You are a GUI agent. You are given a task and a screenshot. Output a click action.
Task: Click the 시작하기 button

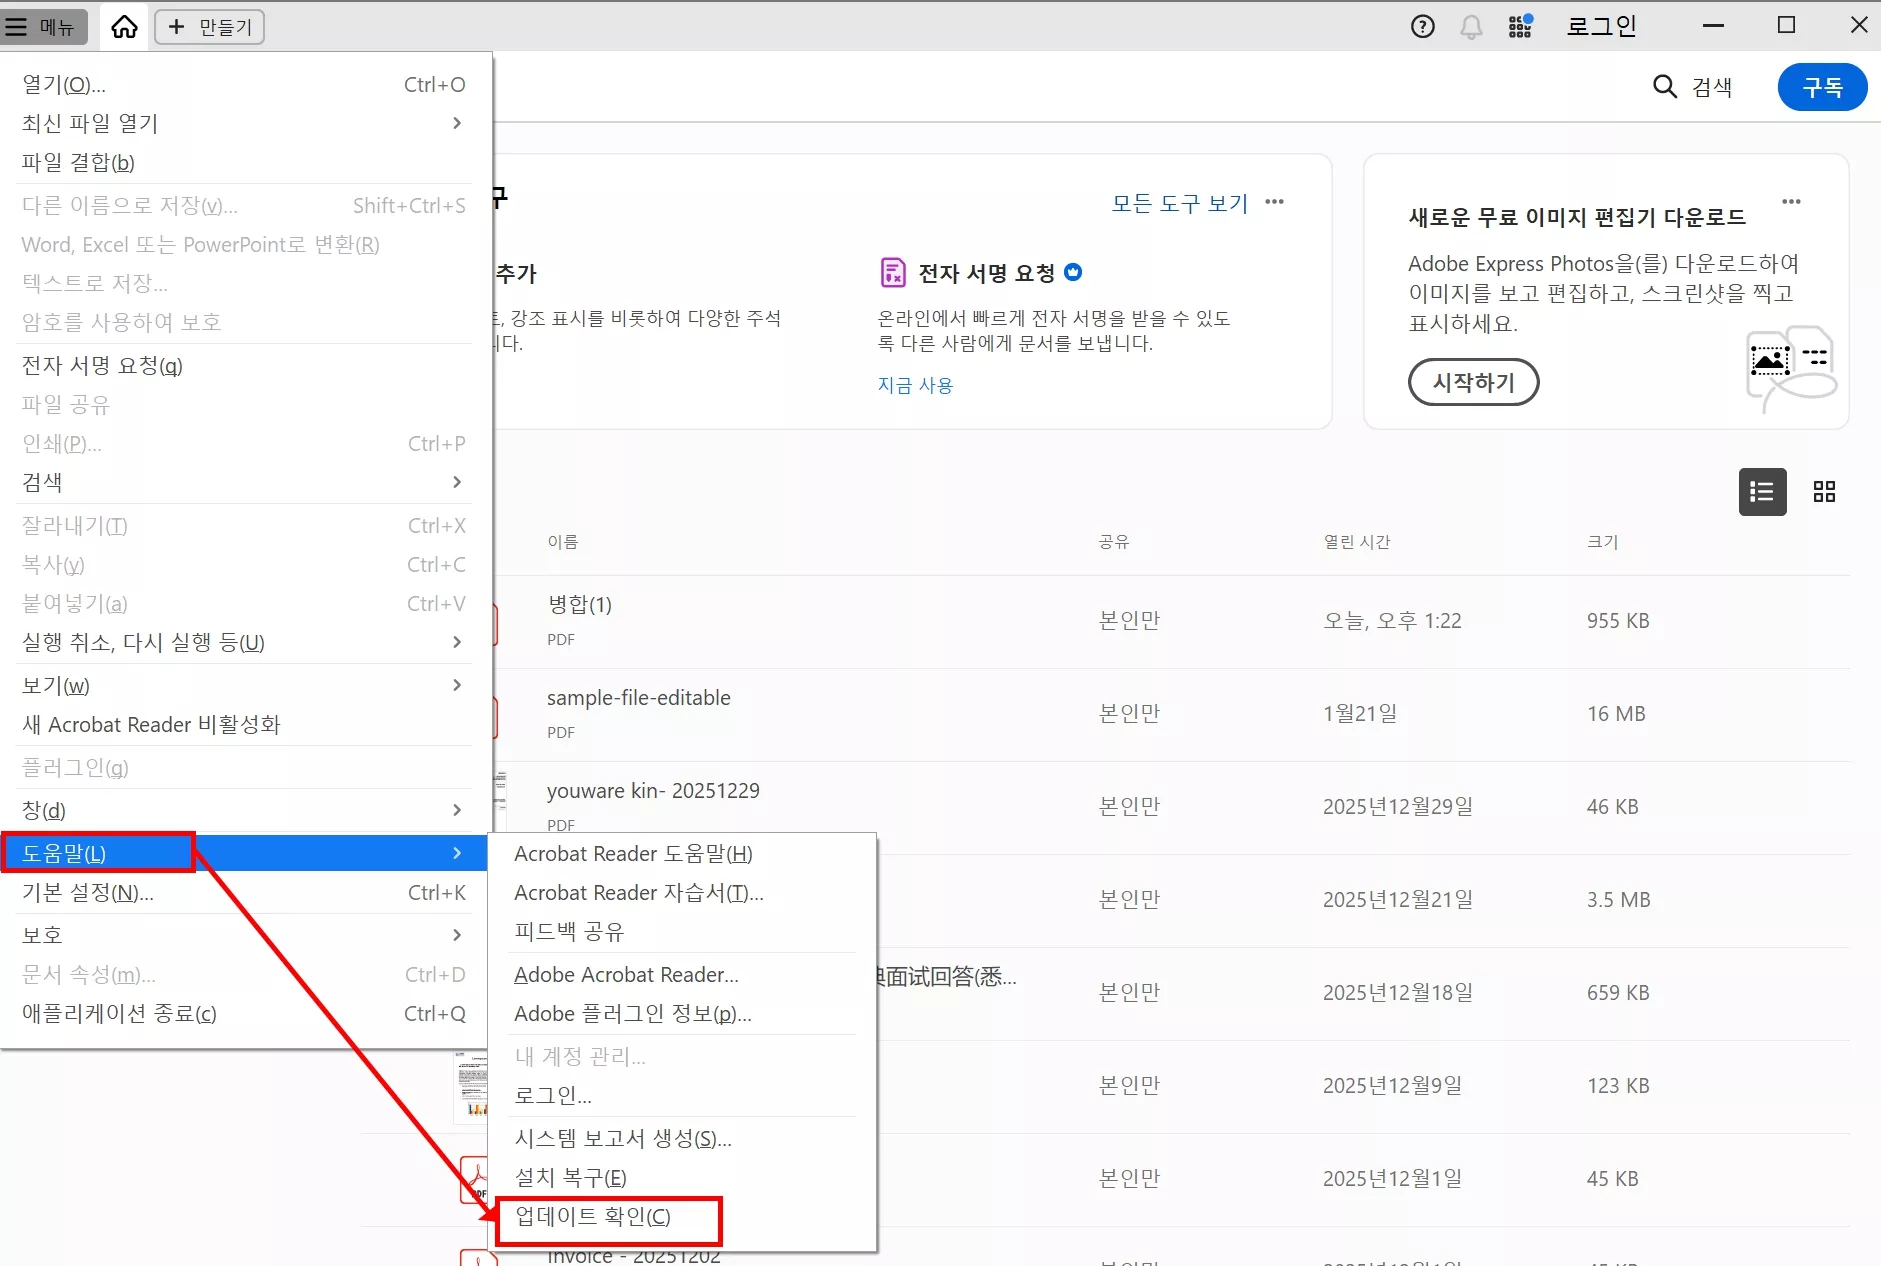click(x=1473, y=382)
